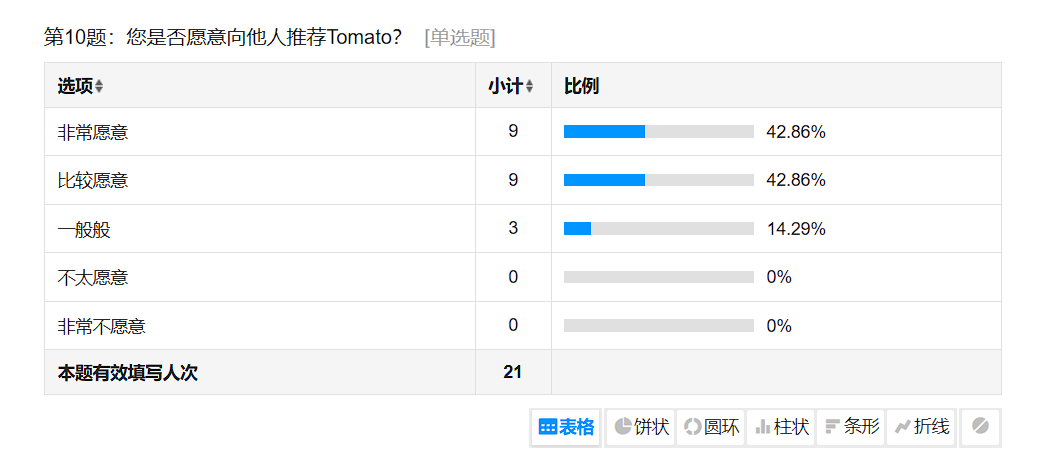Click the 比例 column header
1050x462 pixels.
point(581,86)
